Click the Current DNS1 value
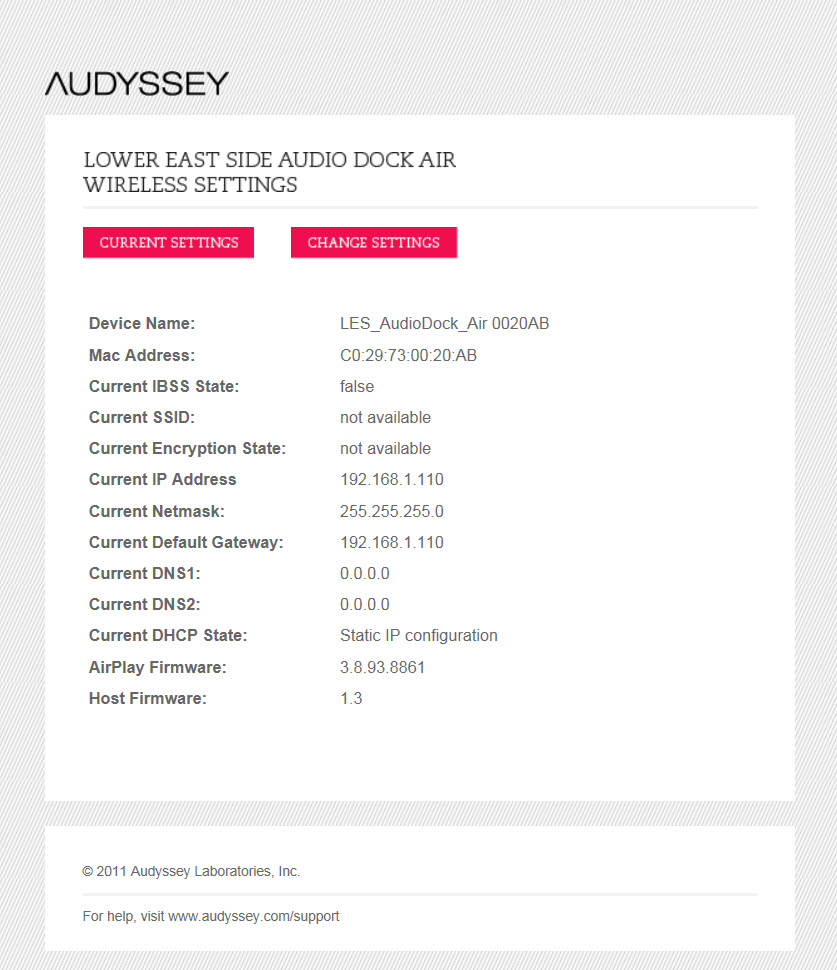Viewport: 837px width, 970px height. 364,573
